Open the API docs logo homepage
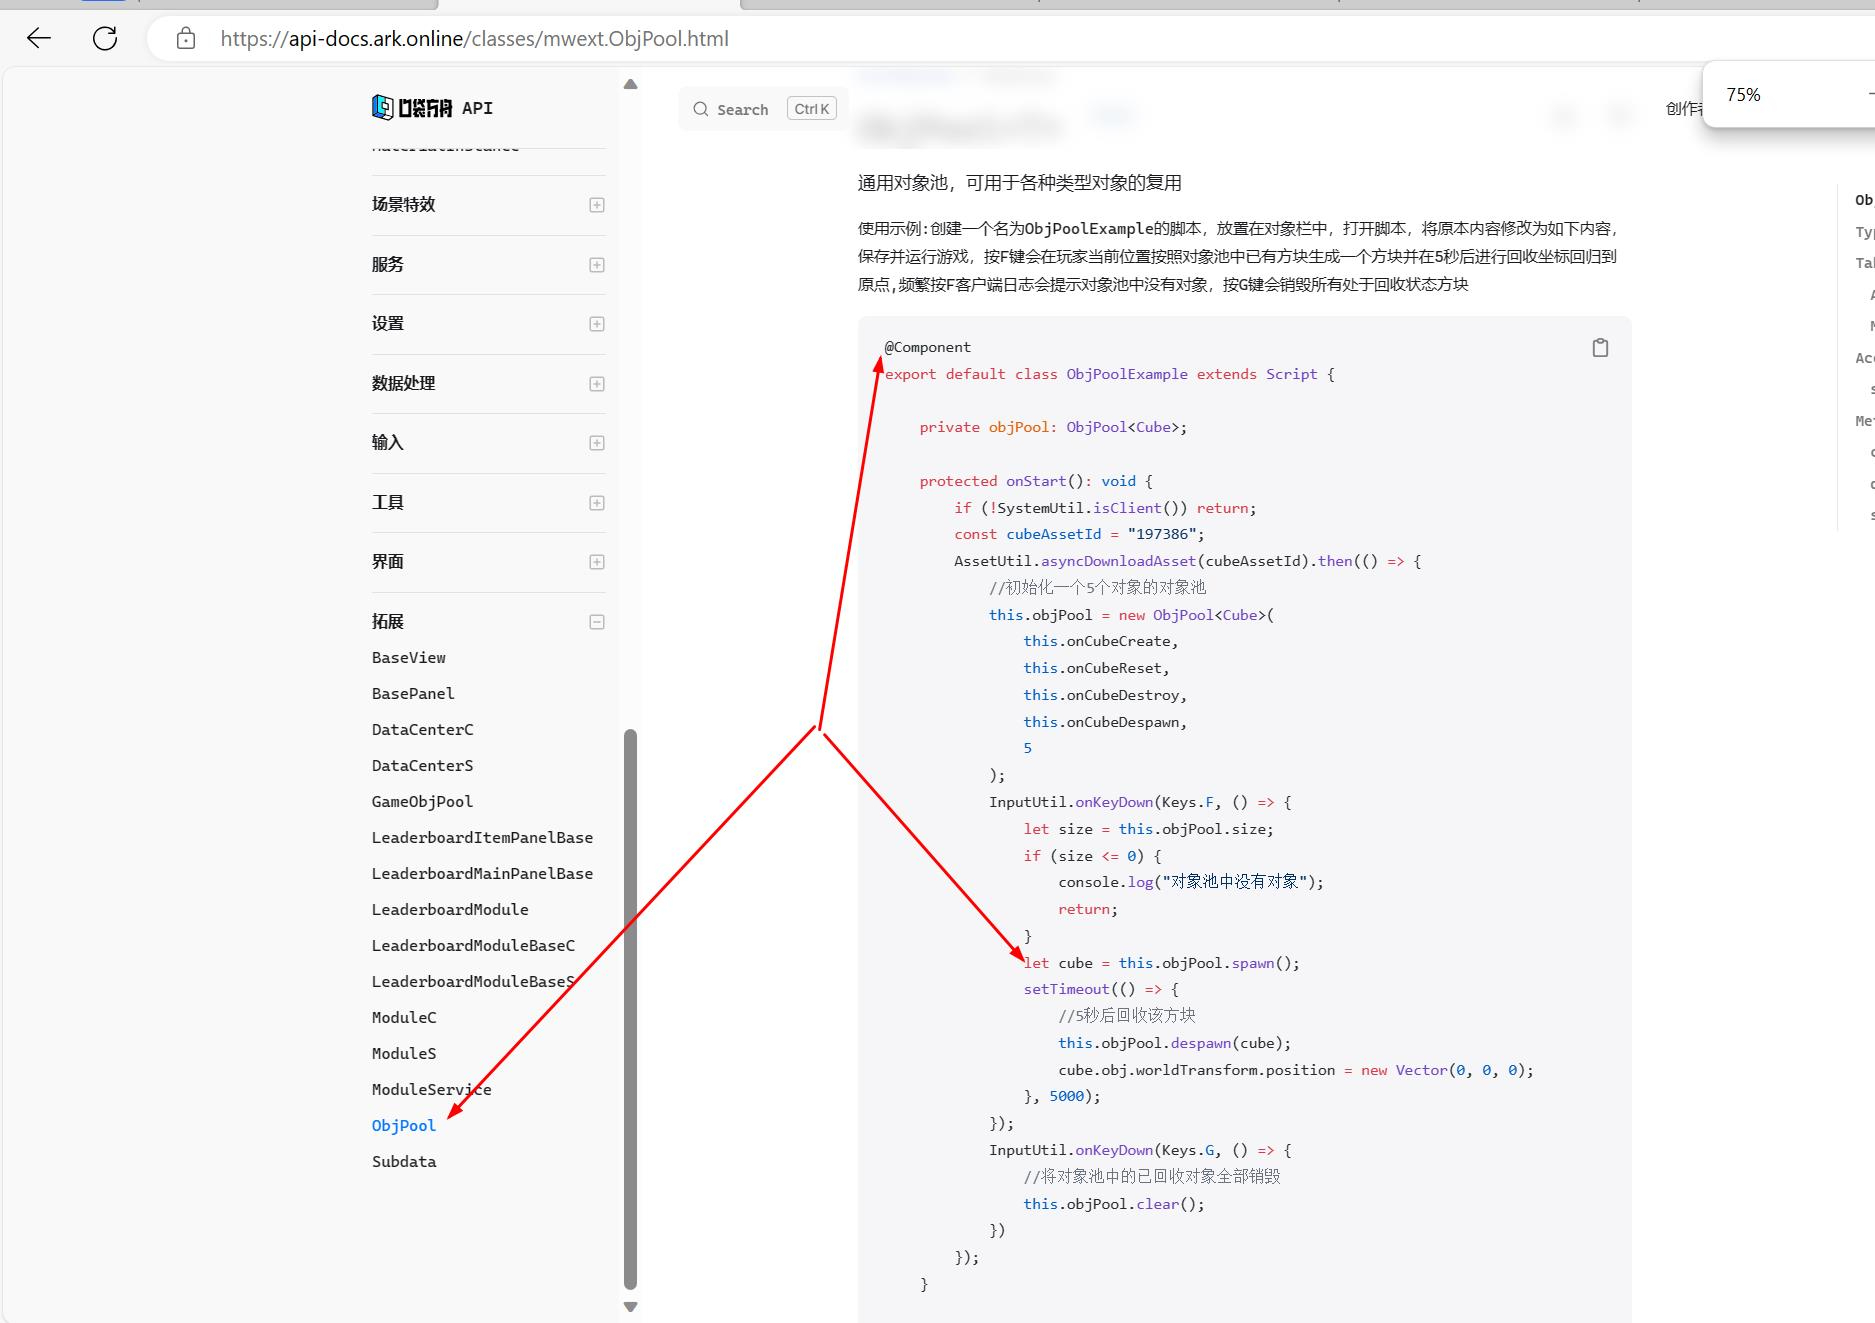The image size is (1875, 1323). coord(432,107)
